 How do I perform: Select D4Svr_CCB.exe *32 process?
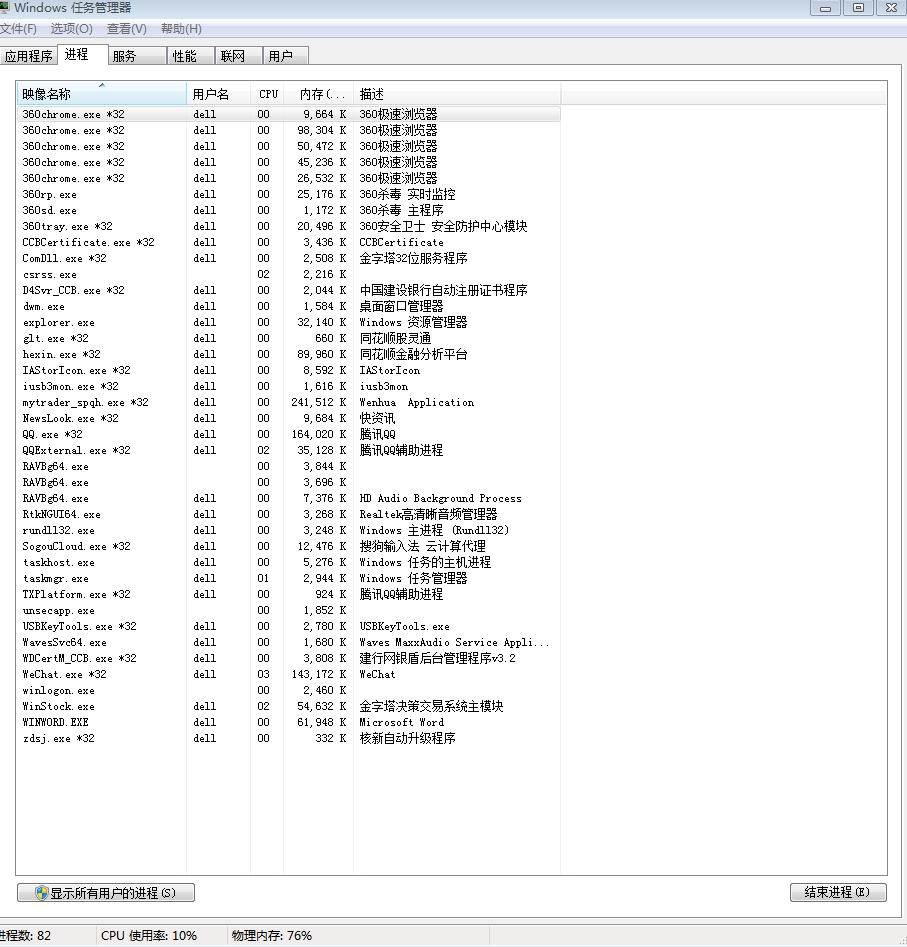pos(289,291)
